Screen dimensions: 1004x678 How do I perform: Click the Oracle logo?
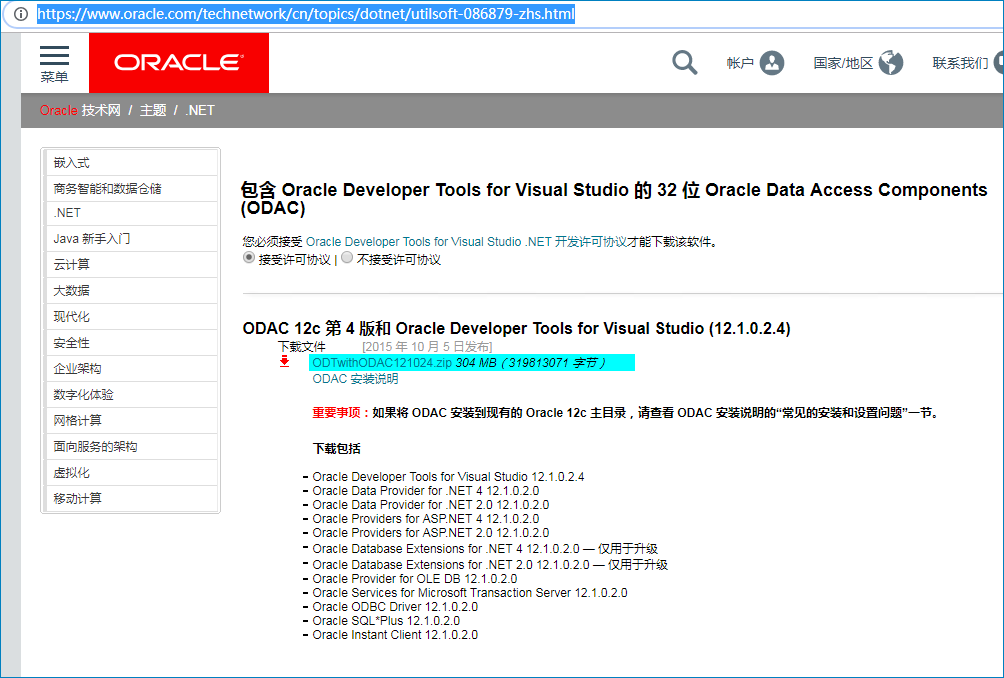click(x=179, y=63)
